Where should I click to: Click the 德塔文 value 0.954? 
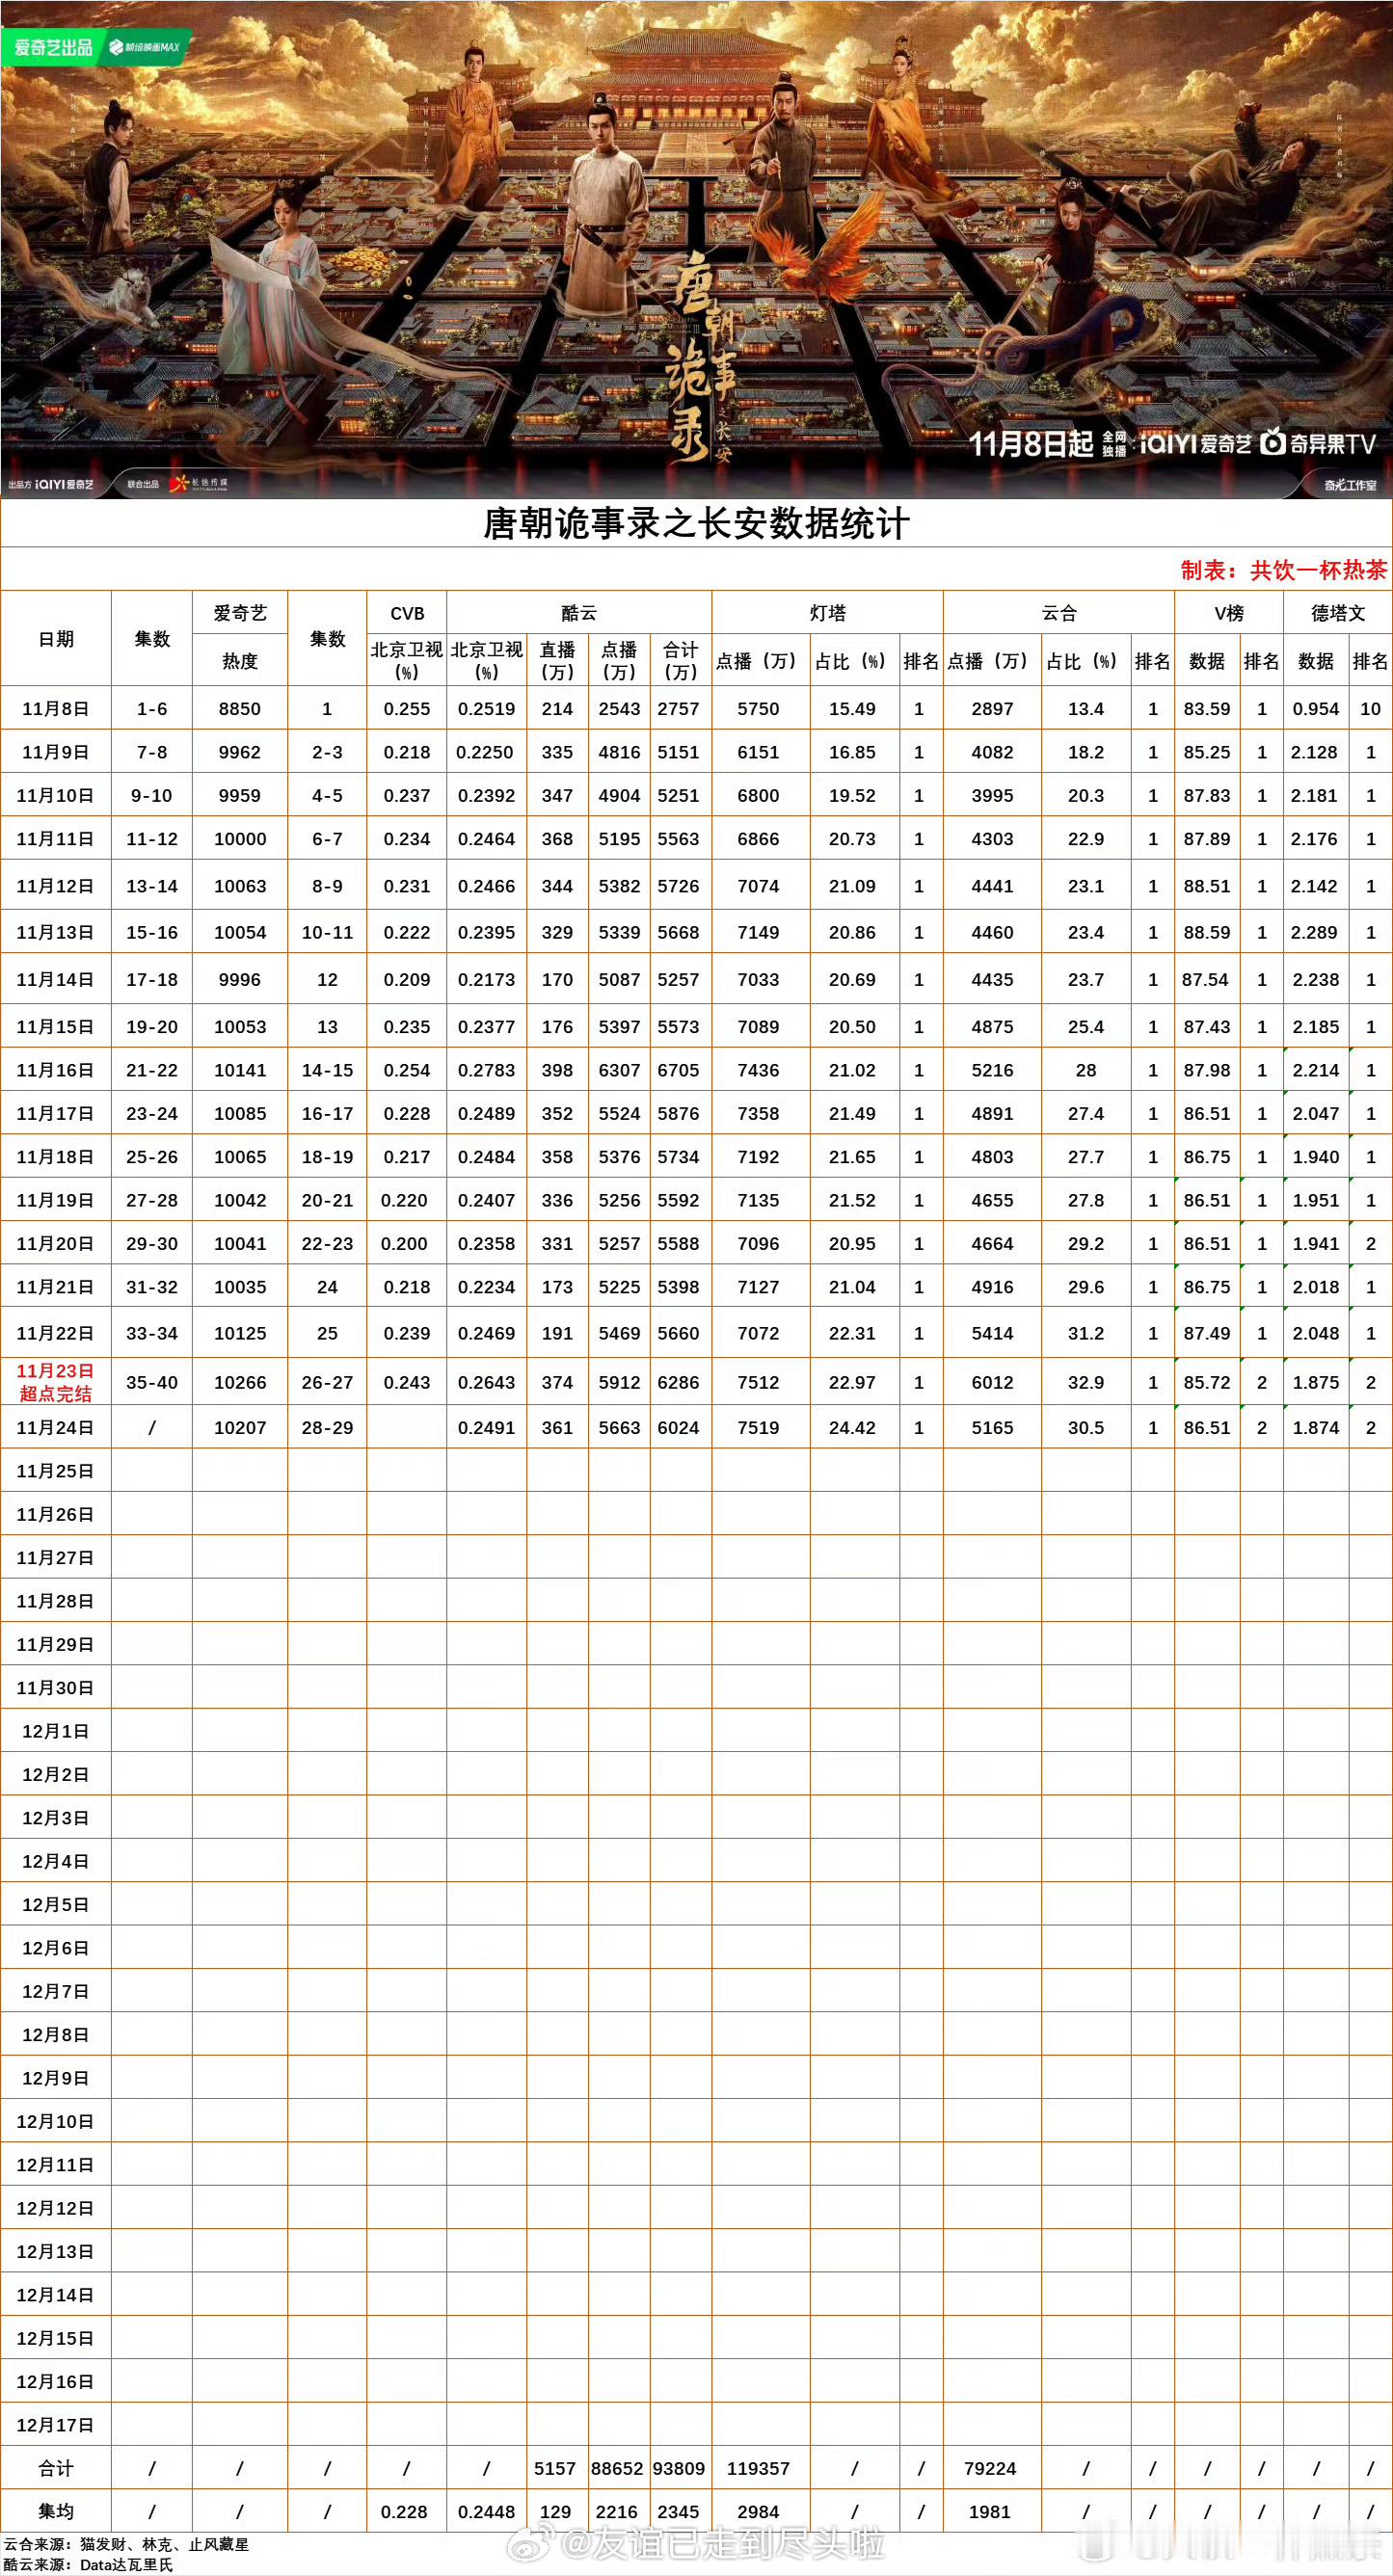tap(1316, 709)
